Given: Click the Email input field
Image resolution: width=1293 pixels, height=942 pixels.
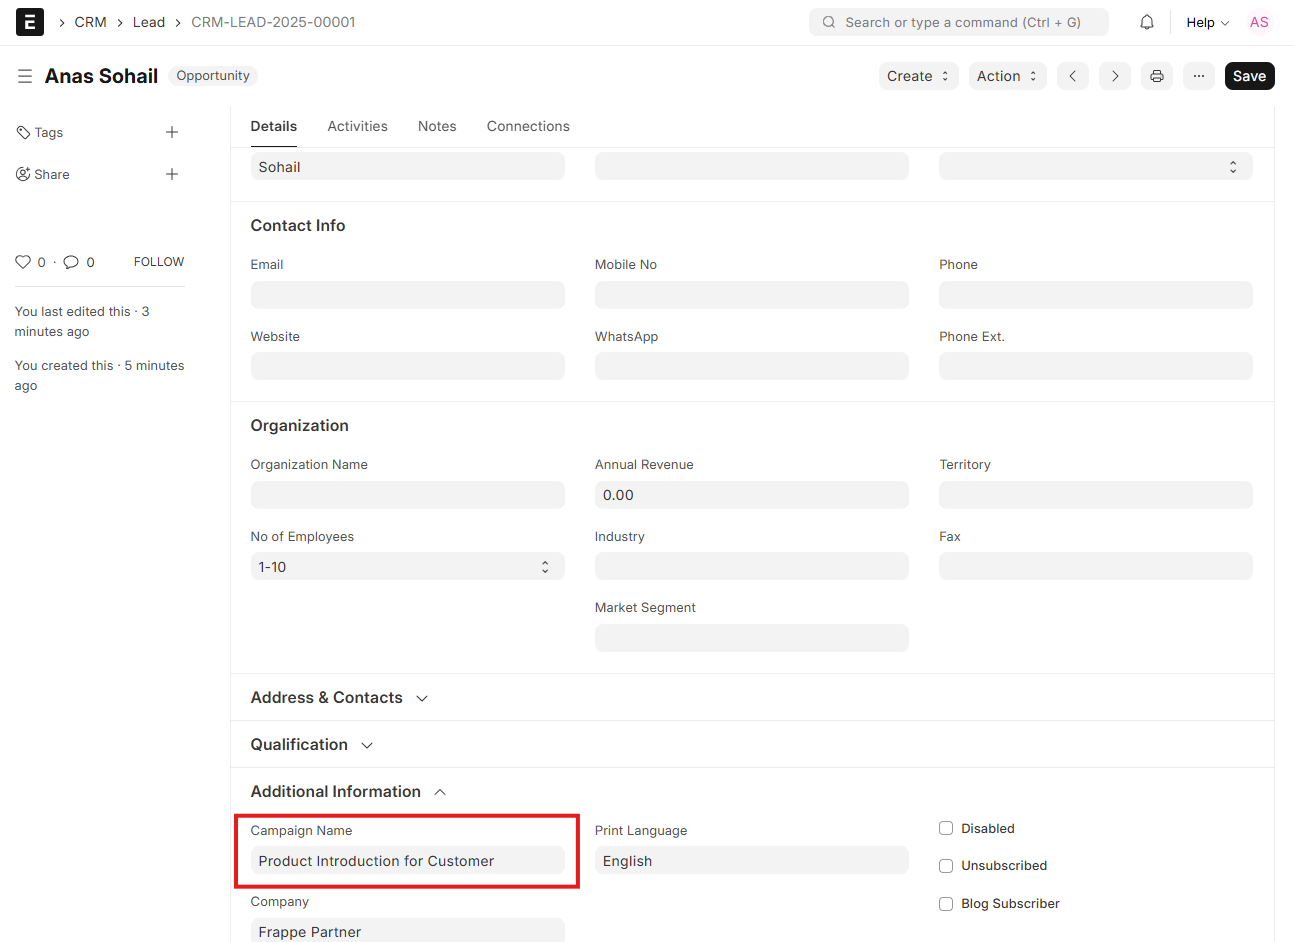Looking at the screenshot, I should [407, 295].
